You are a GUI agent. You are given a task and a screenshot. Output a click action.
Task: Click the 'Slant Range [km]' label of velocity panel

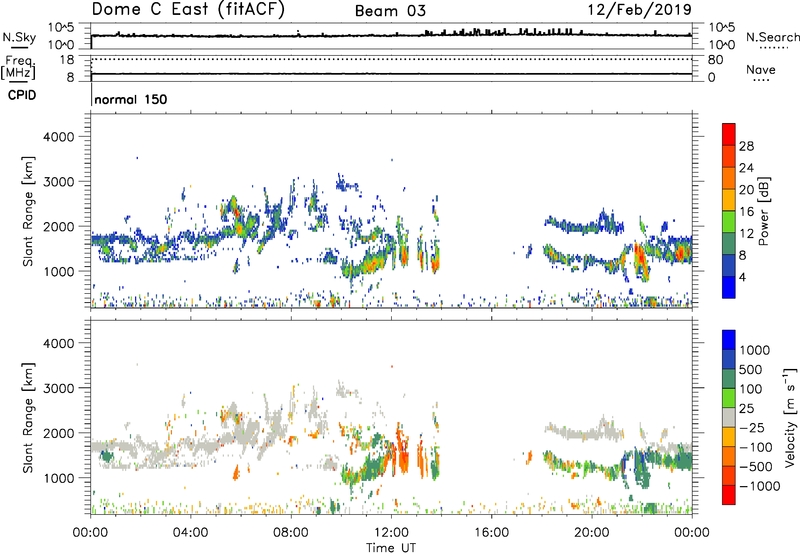click(x=28, y=417)
